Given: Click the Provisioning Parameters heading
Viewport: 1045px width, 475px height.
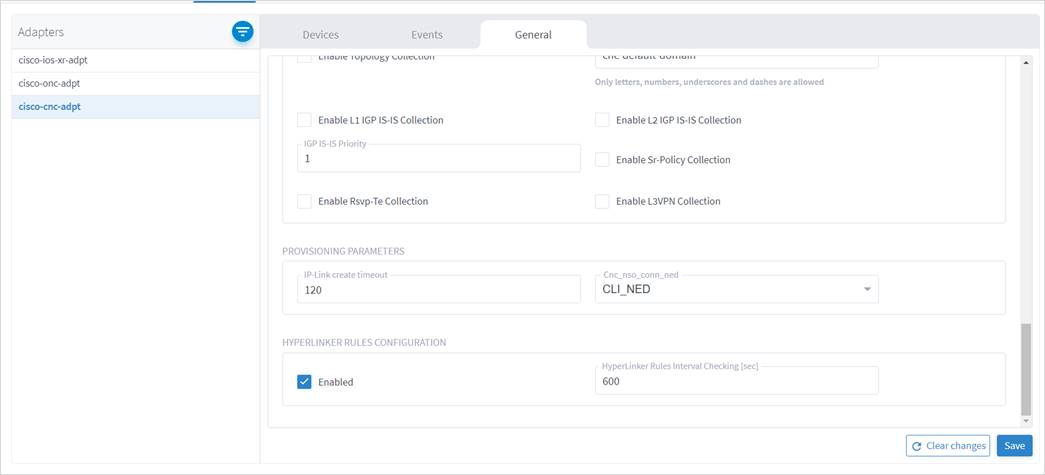Looking at the screenshot, I should click(x=343, y=251).
